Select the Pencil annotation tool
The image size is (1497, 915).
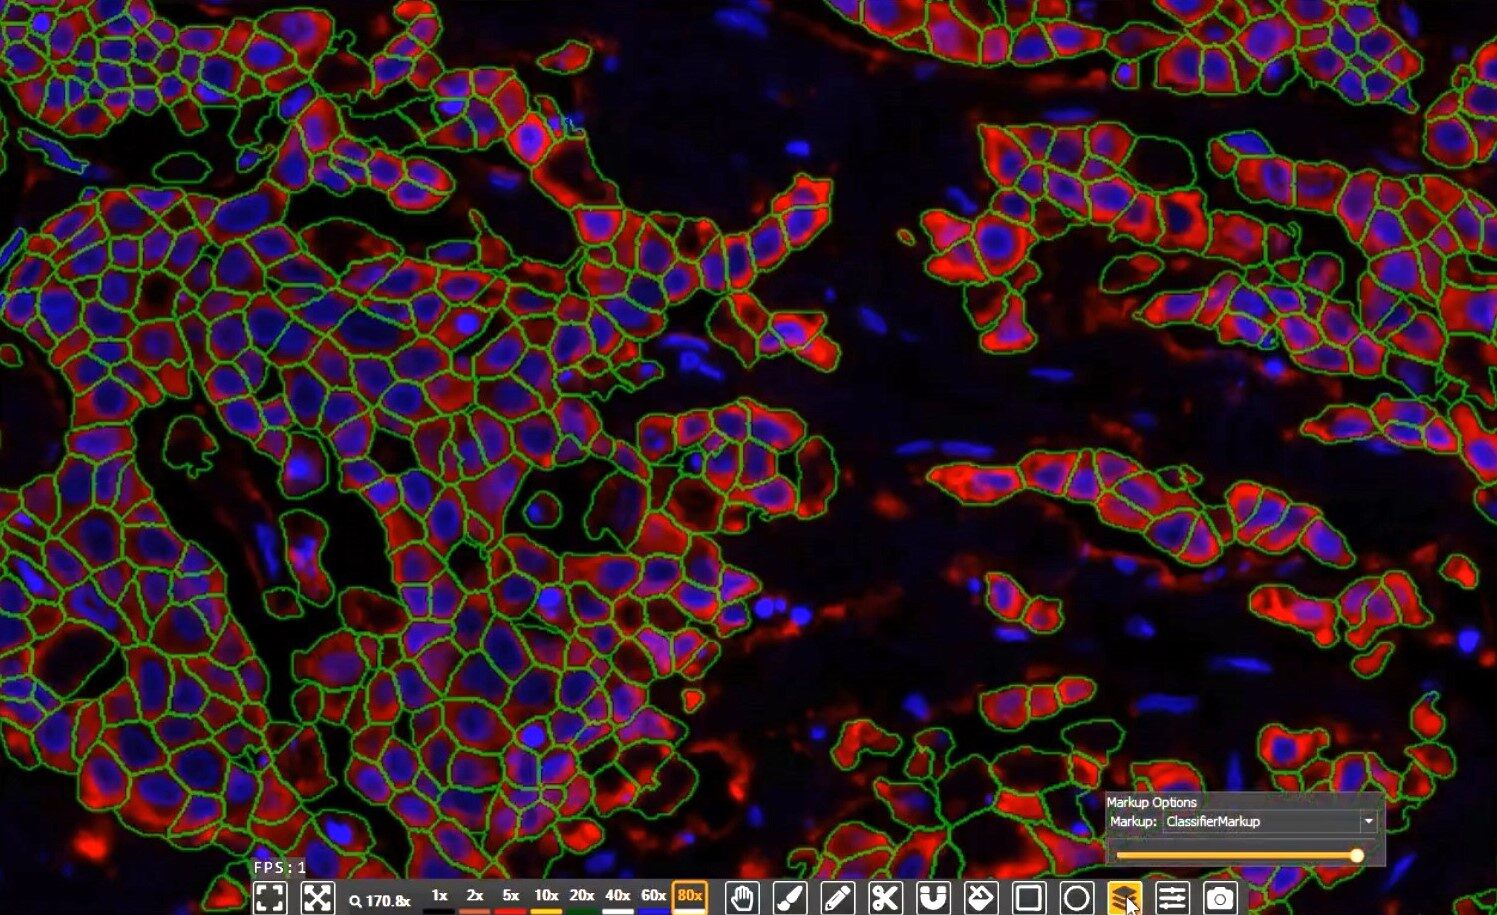[836, 897]
